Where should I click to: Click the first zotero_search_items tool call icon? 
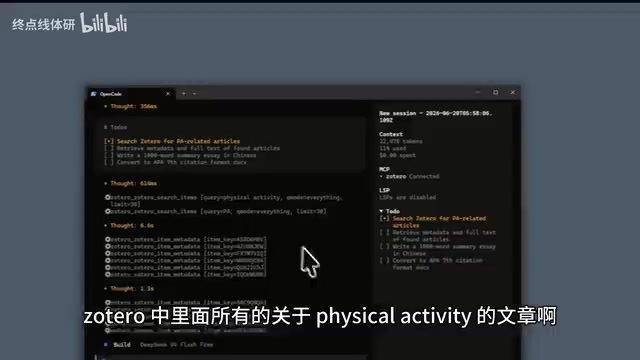[108, 197]
